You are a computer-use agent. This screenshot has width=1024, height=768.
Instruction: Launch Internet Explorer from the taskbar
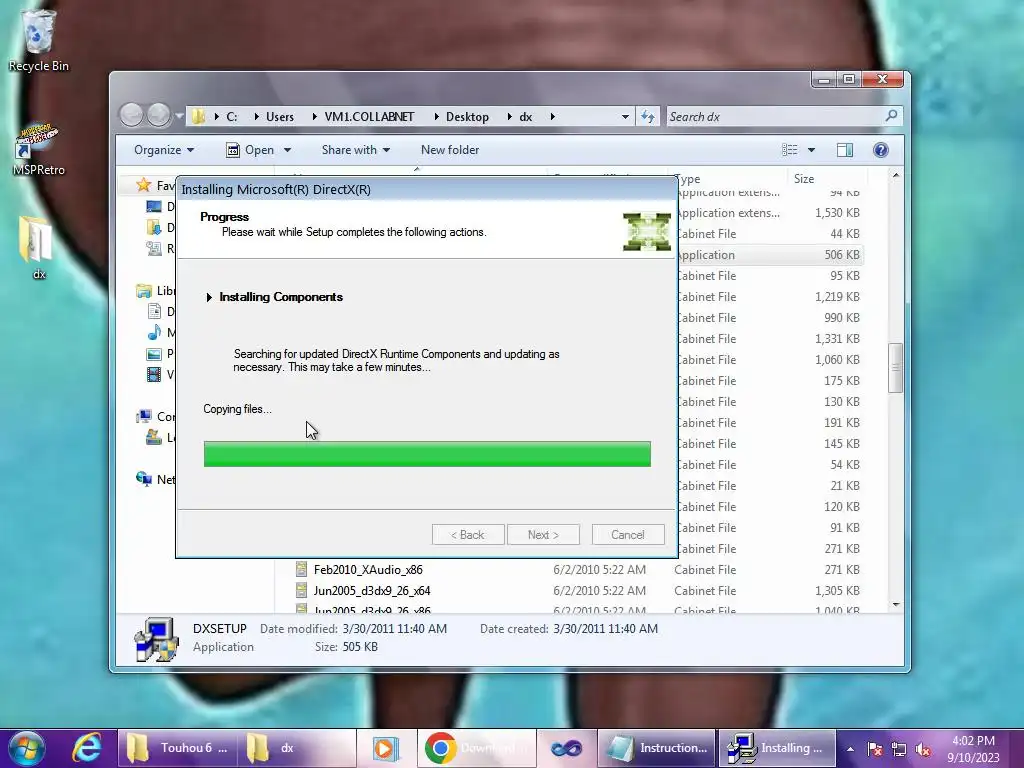pyautogui.click(x=86, y=748)
